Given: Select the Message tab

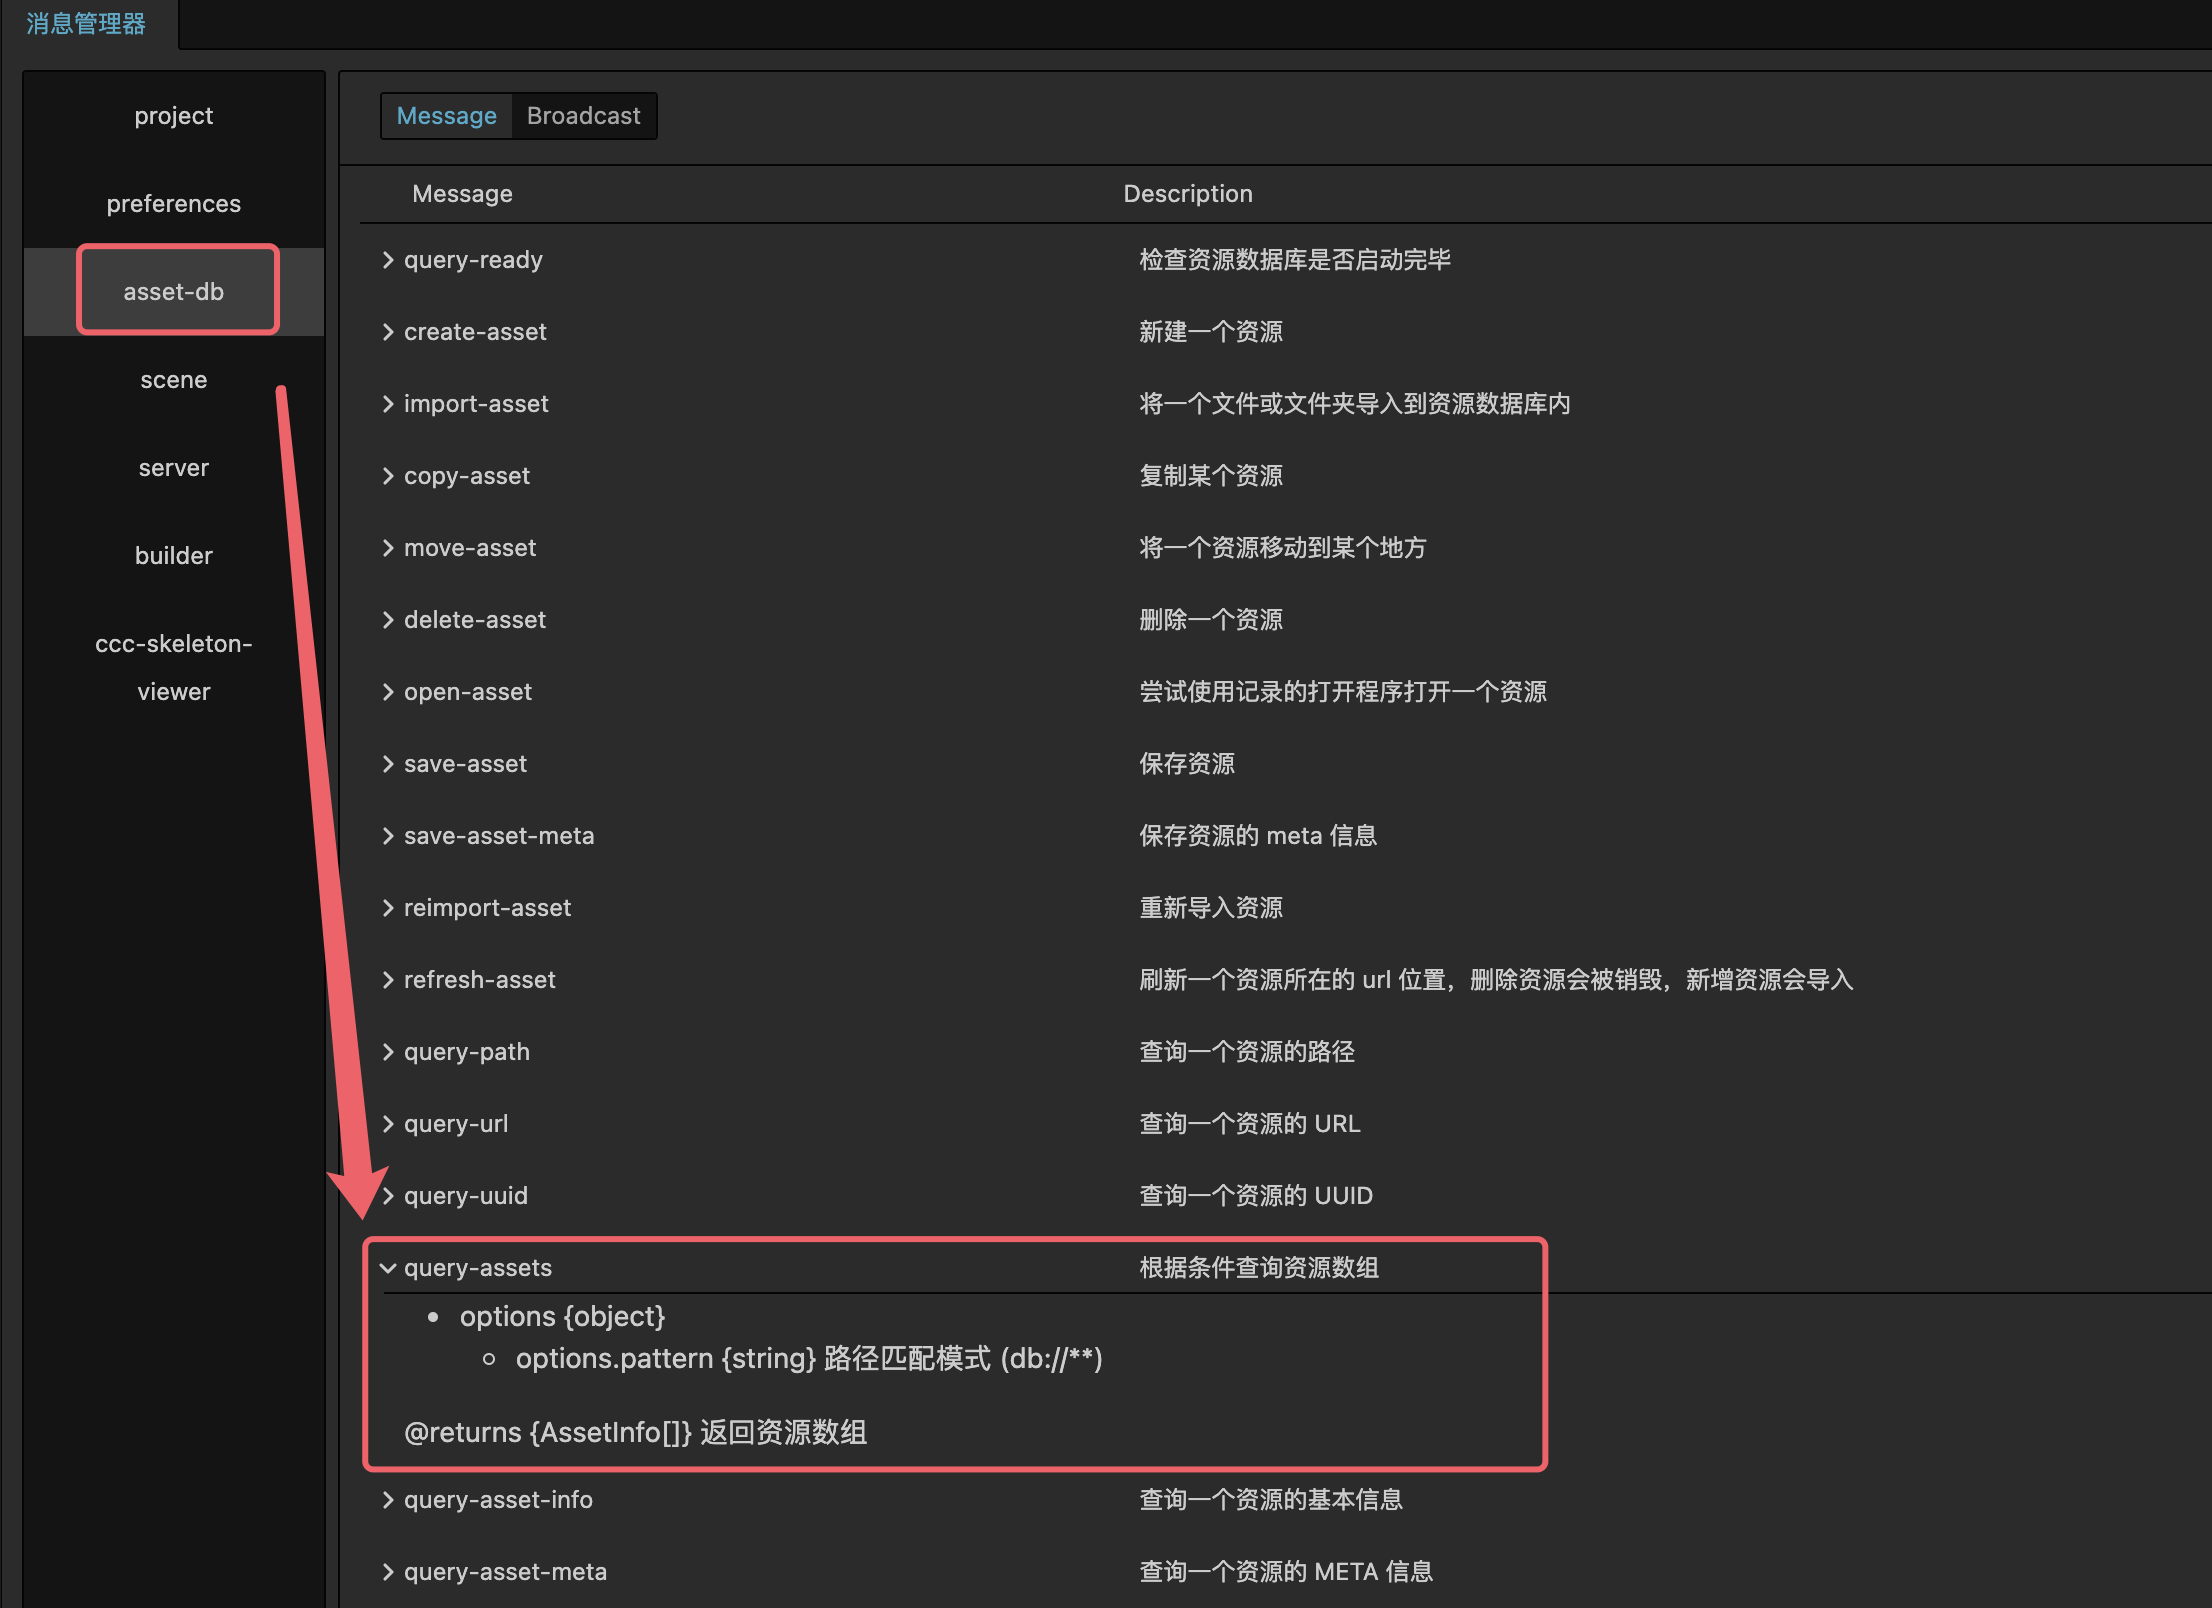Looking at the screenshot, I should 446,115.
